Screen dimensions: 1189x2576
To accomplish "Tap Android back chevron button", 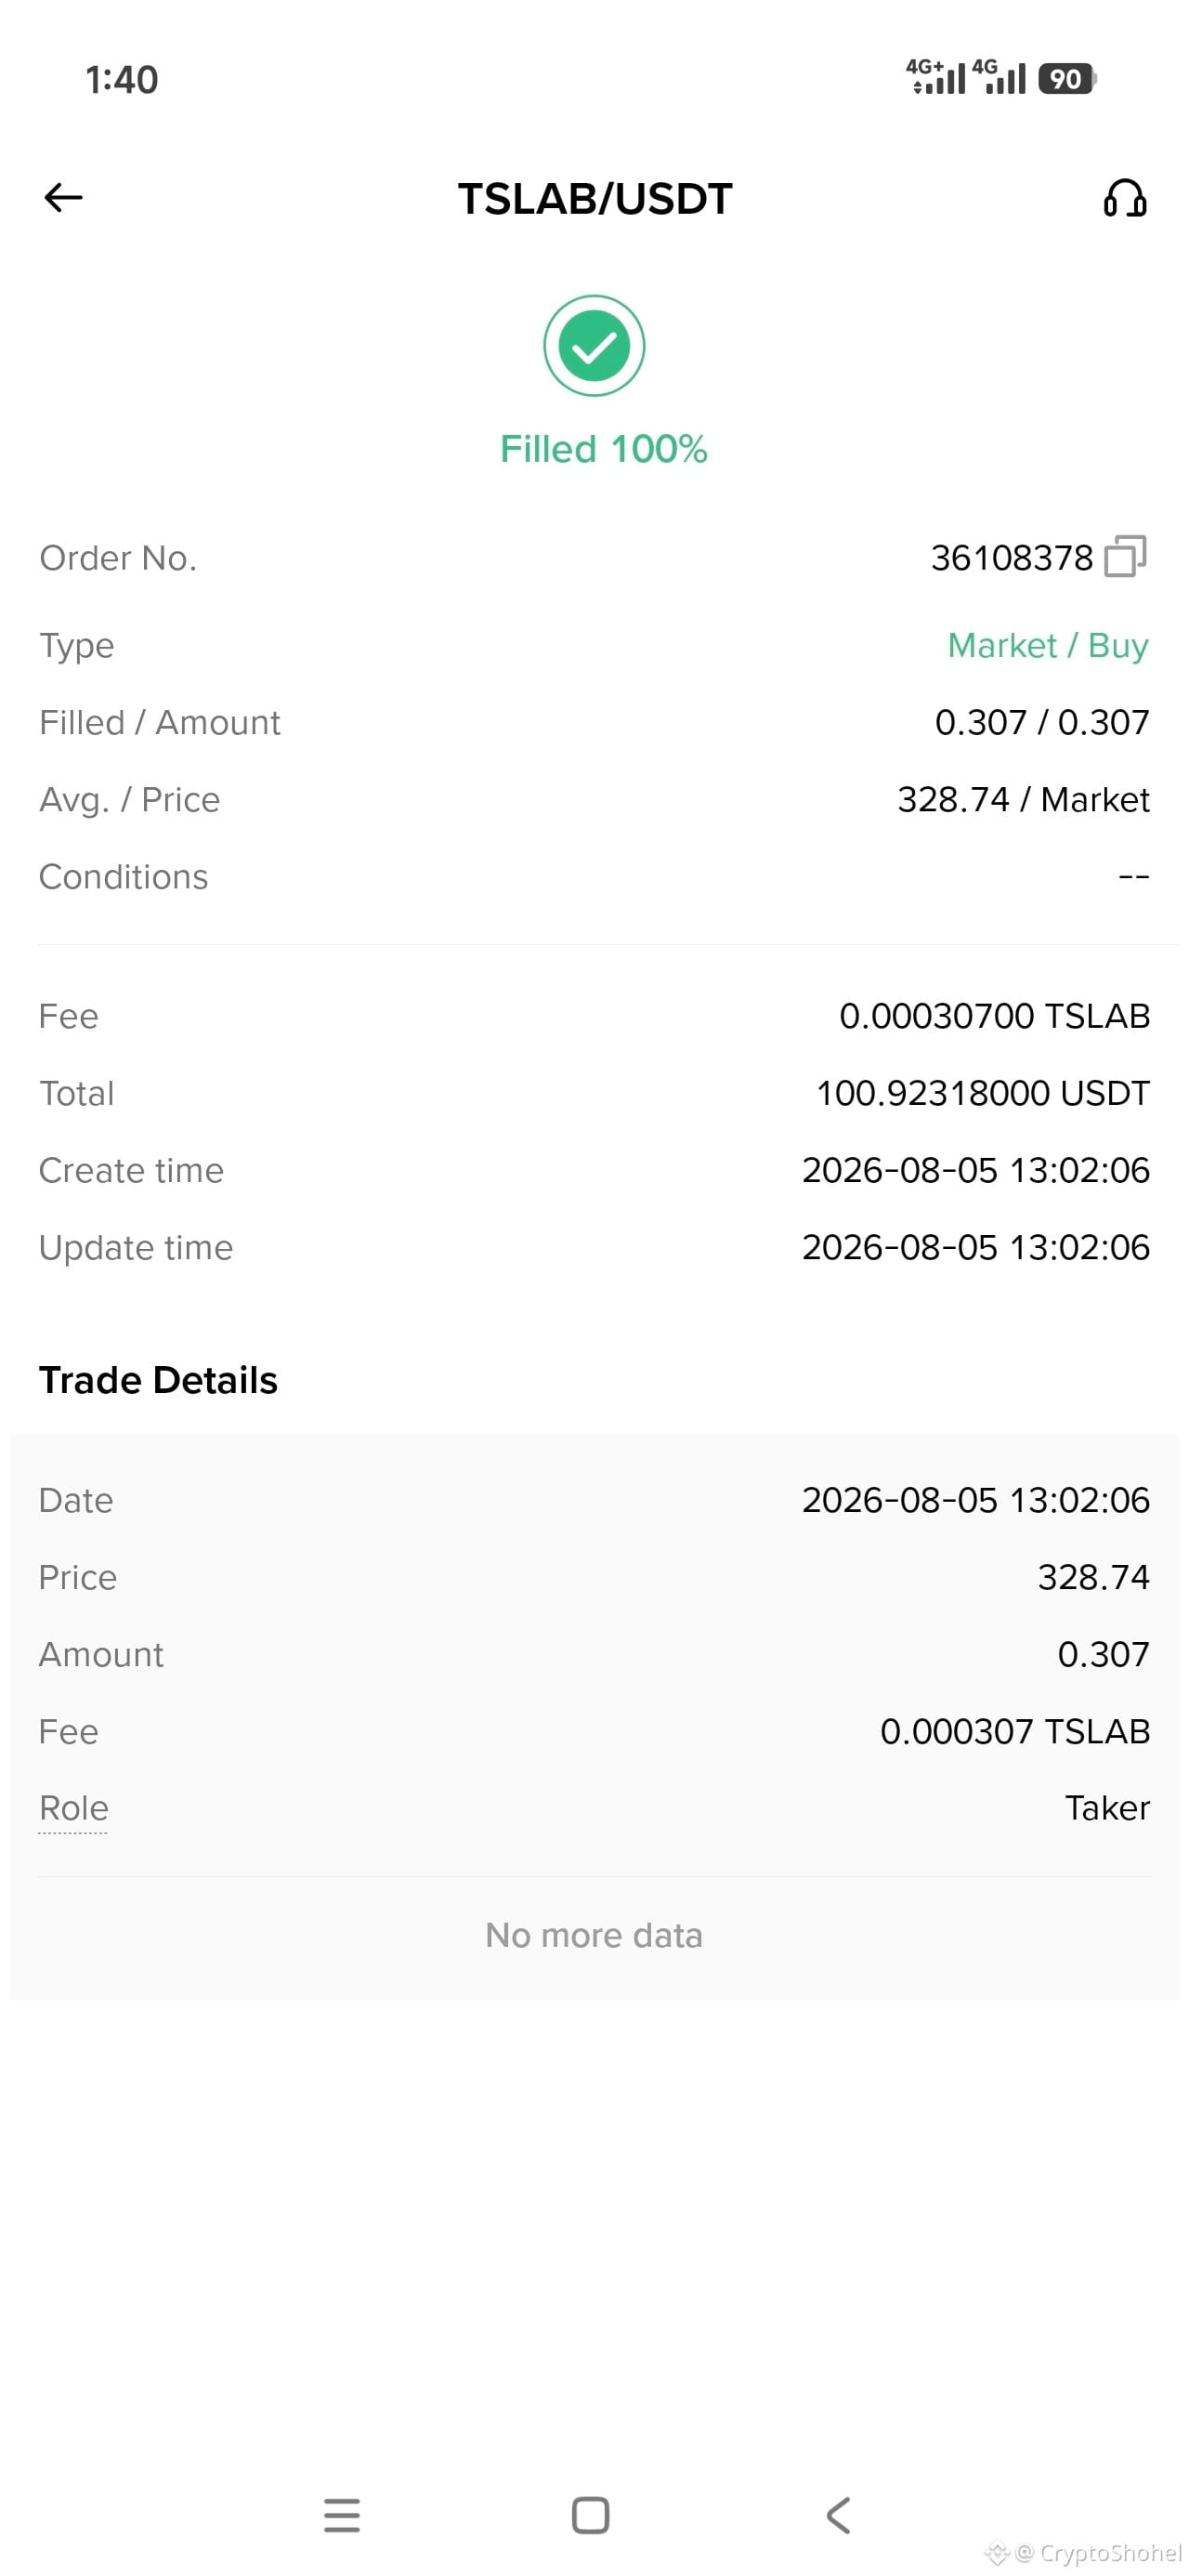I will [x=838, y=2514].
